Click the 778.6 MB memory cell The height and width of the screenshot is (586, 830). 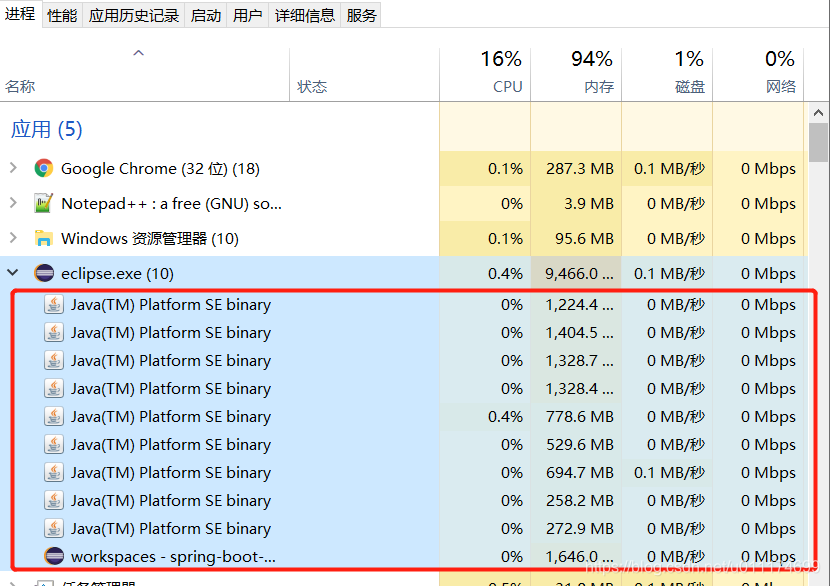pyautogui.click(x=576, y=417)
